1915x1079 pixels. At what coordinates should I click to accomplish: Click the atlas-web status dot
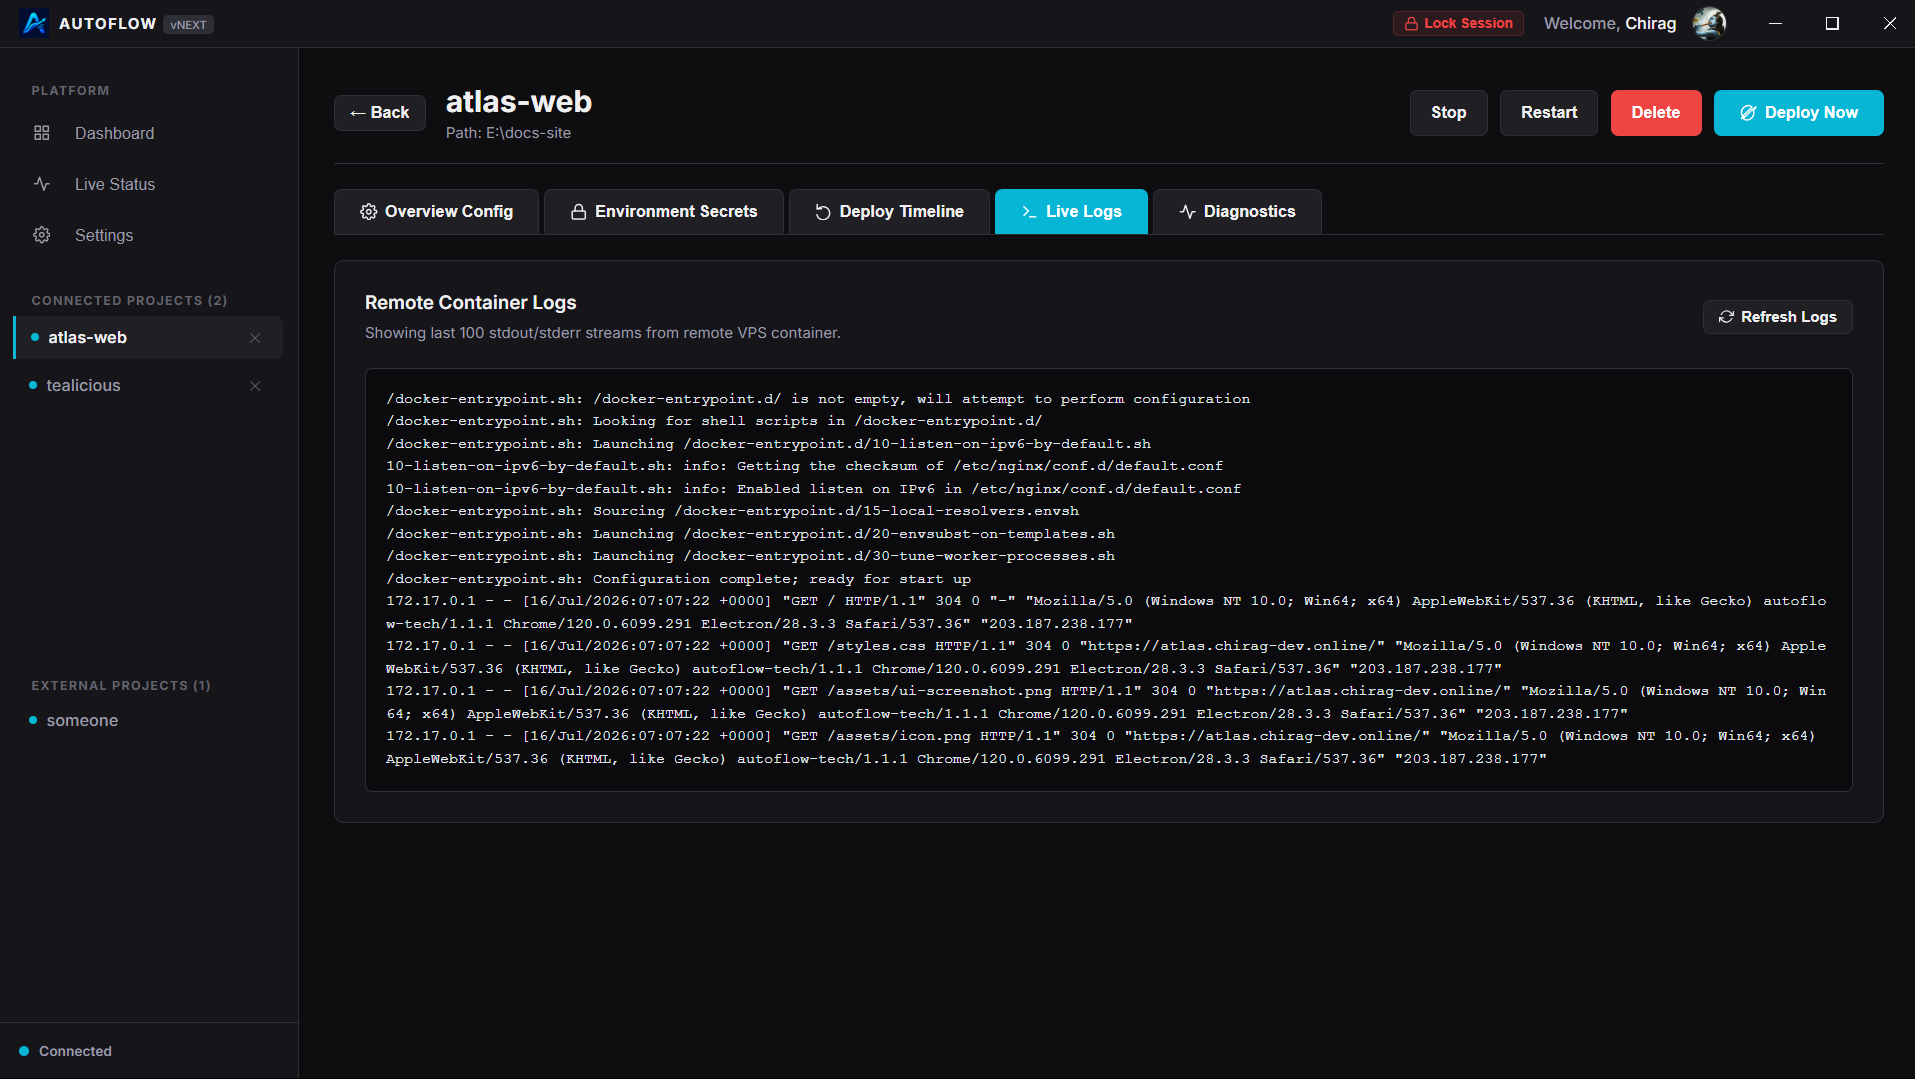pyautogui.click(x=35, y=338)
